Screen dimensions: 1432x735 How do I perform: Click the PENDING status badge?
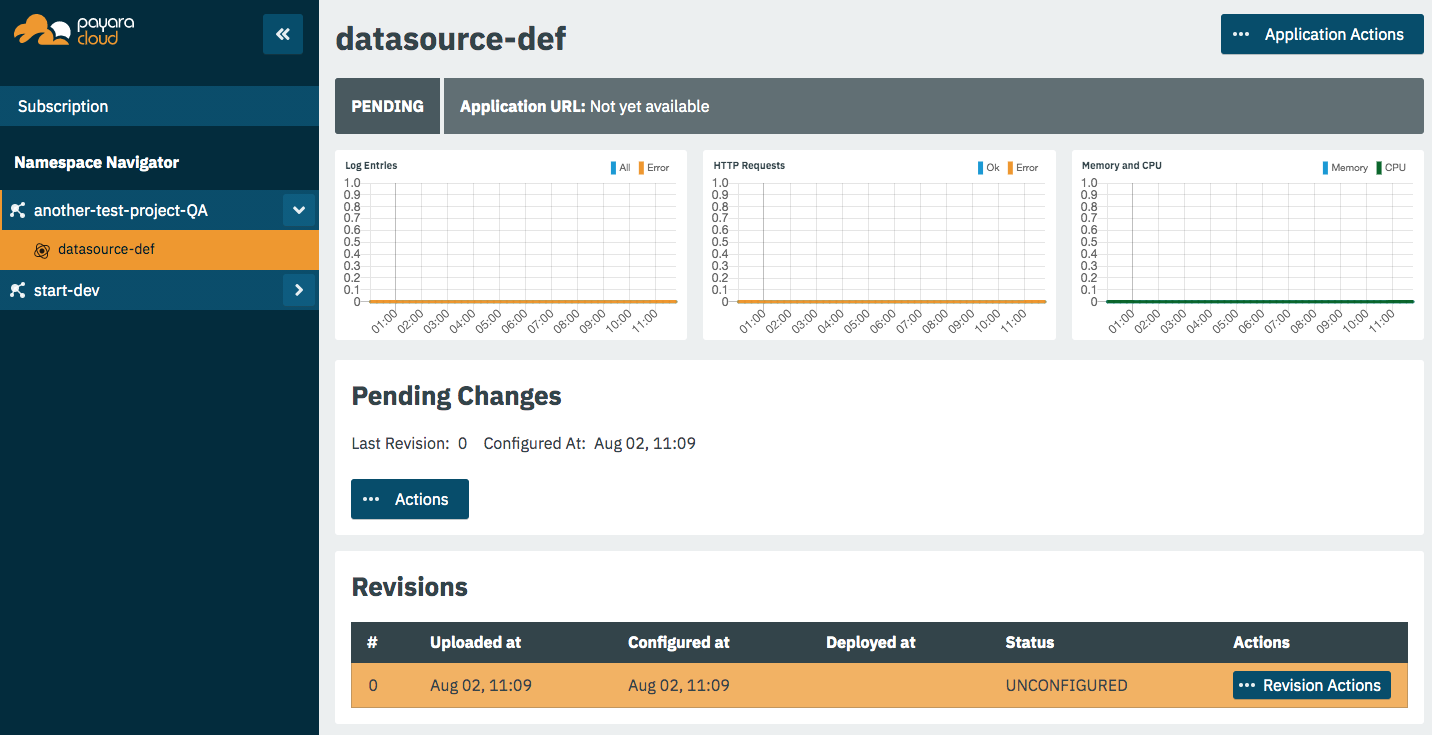point(387,106)
